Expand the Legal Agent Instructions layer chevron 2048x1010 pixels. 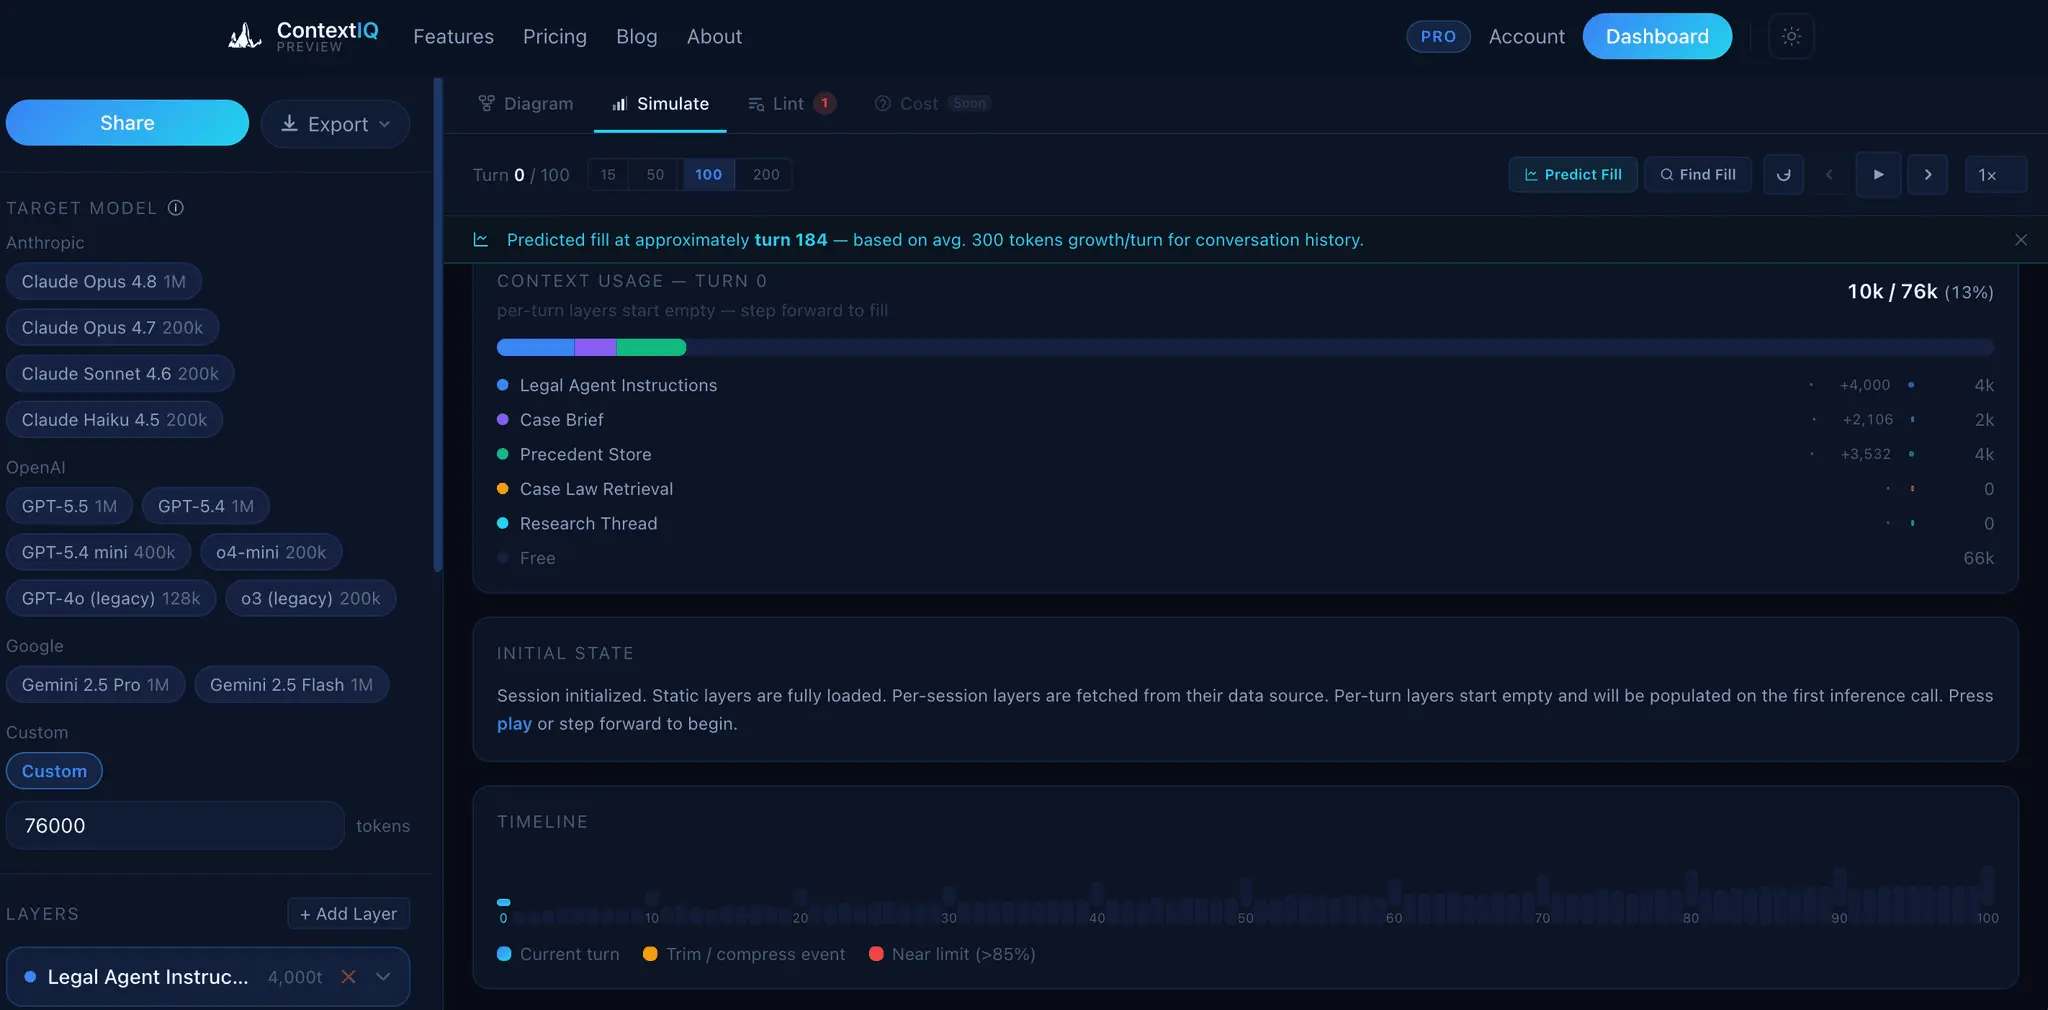(x=383, y=977)
